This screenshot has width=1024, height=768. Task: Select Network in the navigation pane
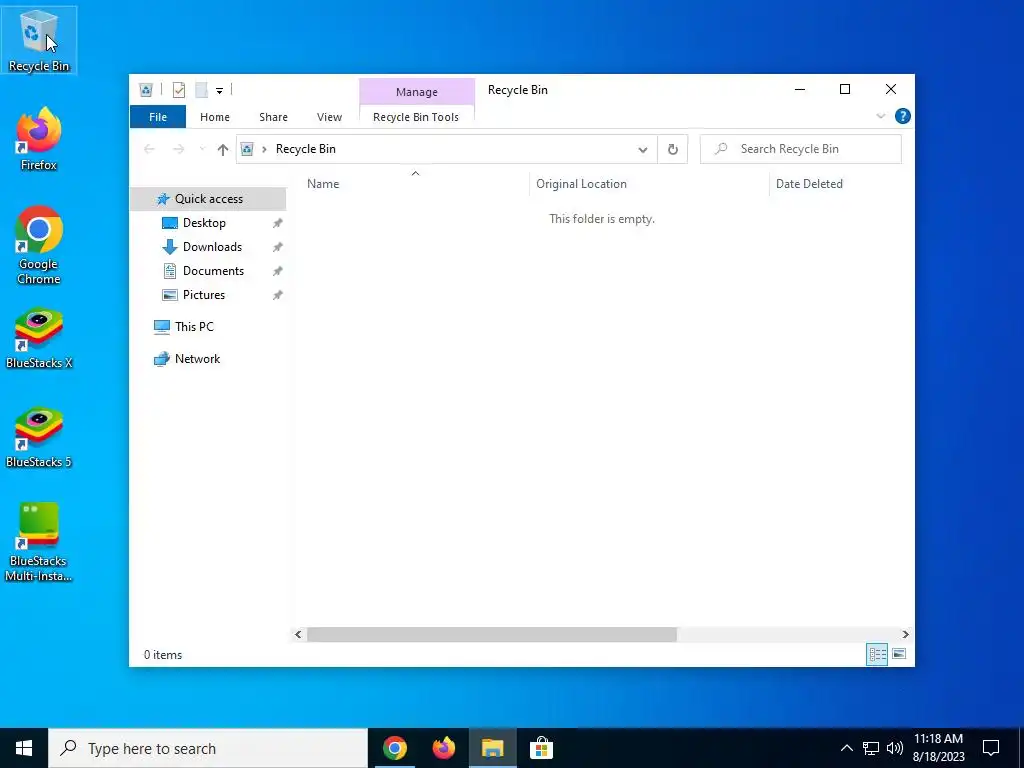(x=197, y=359)
